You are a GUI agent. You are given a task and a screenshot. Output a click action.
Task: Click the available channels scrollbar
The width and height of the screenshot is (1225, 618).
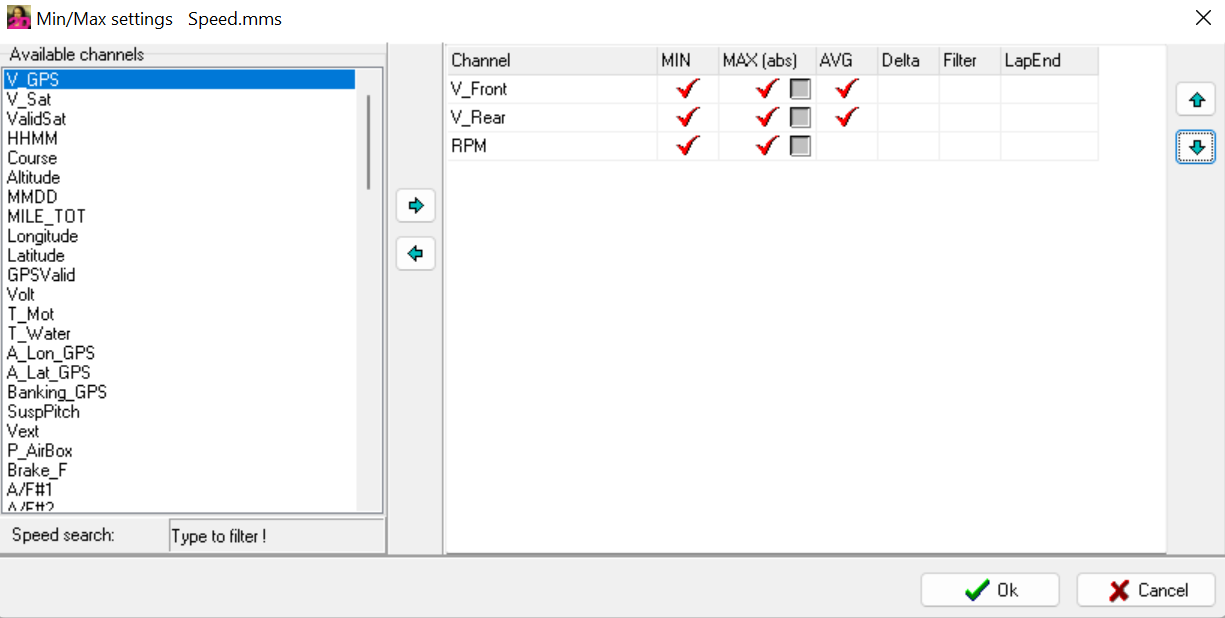point(368,142)
